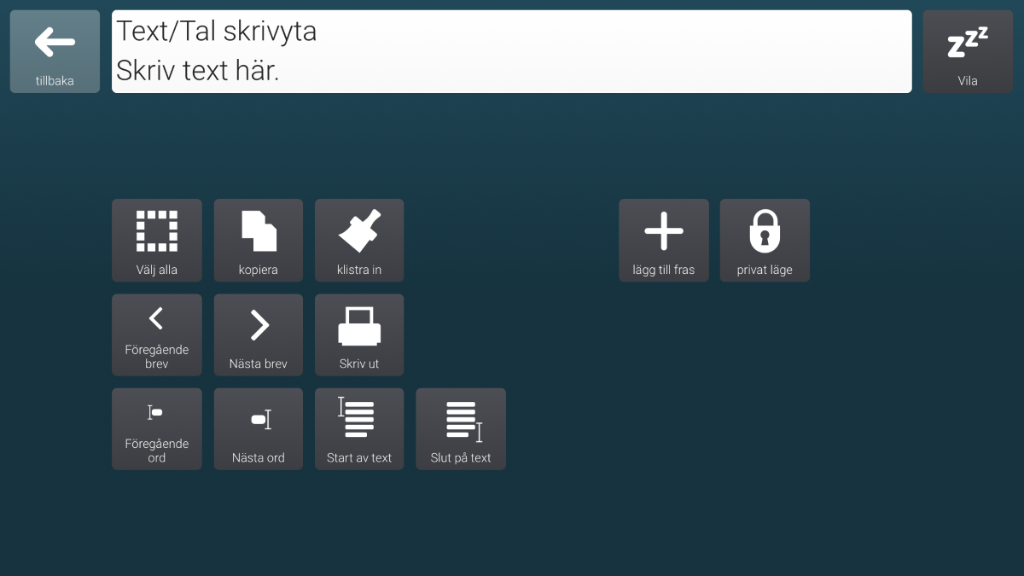Select all text with Välj alla

pyautogui.click(x=157, y=240)
